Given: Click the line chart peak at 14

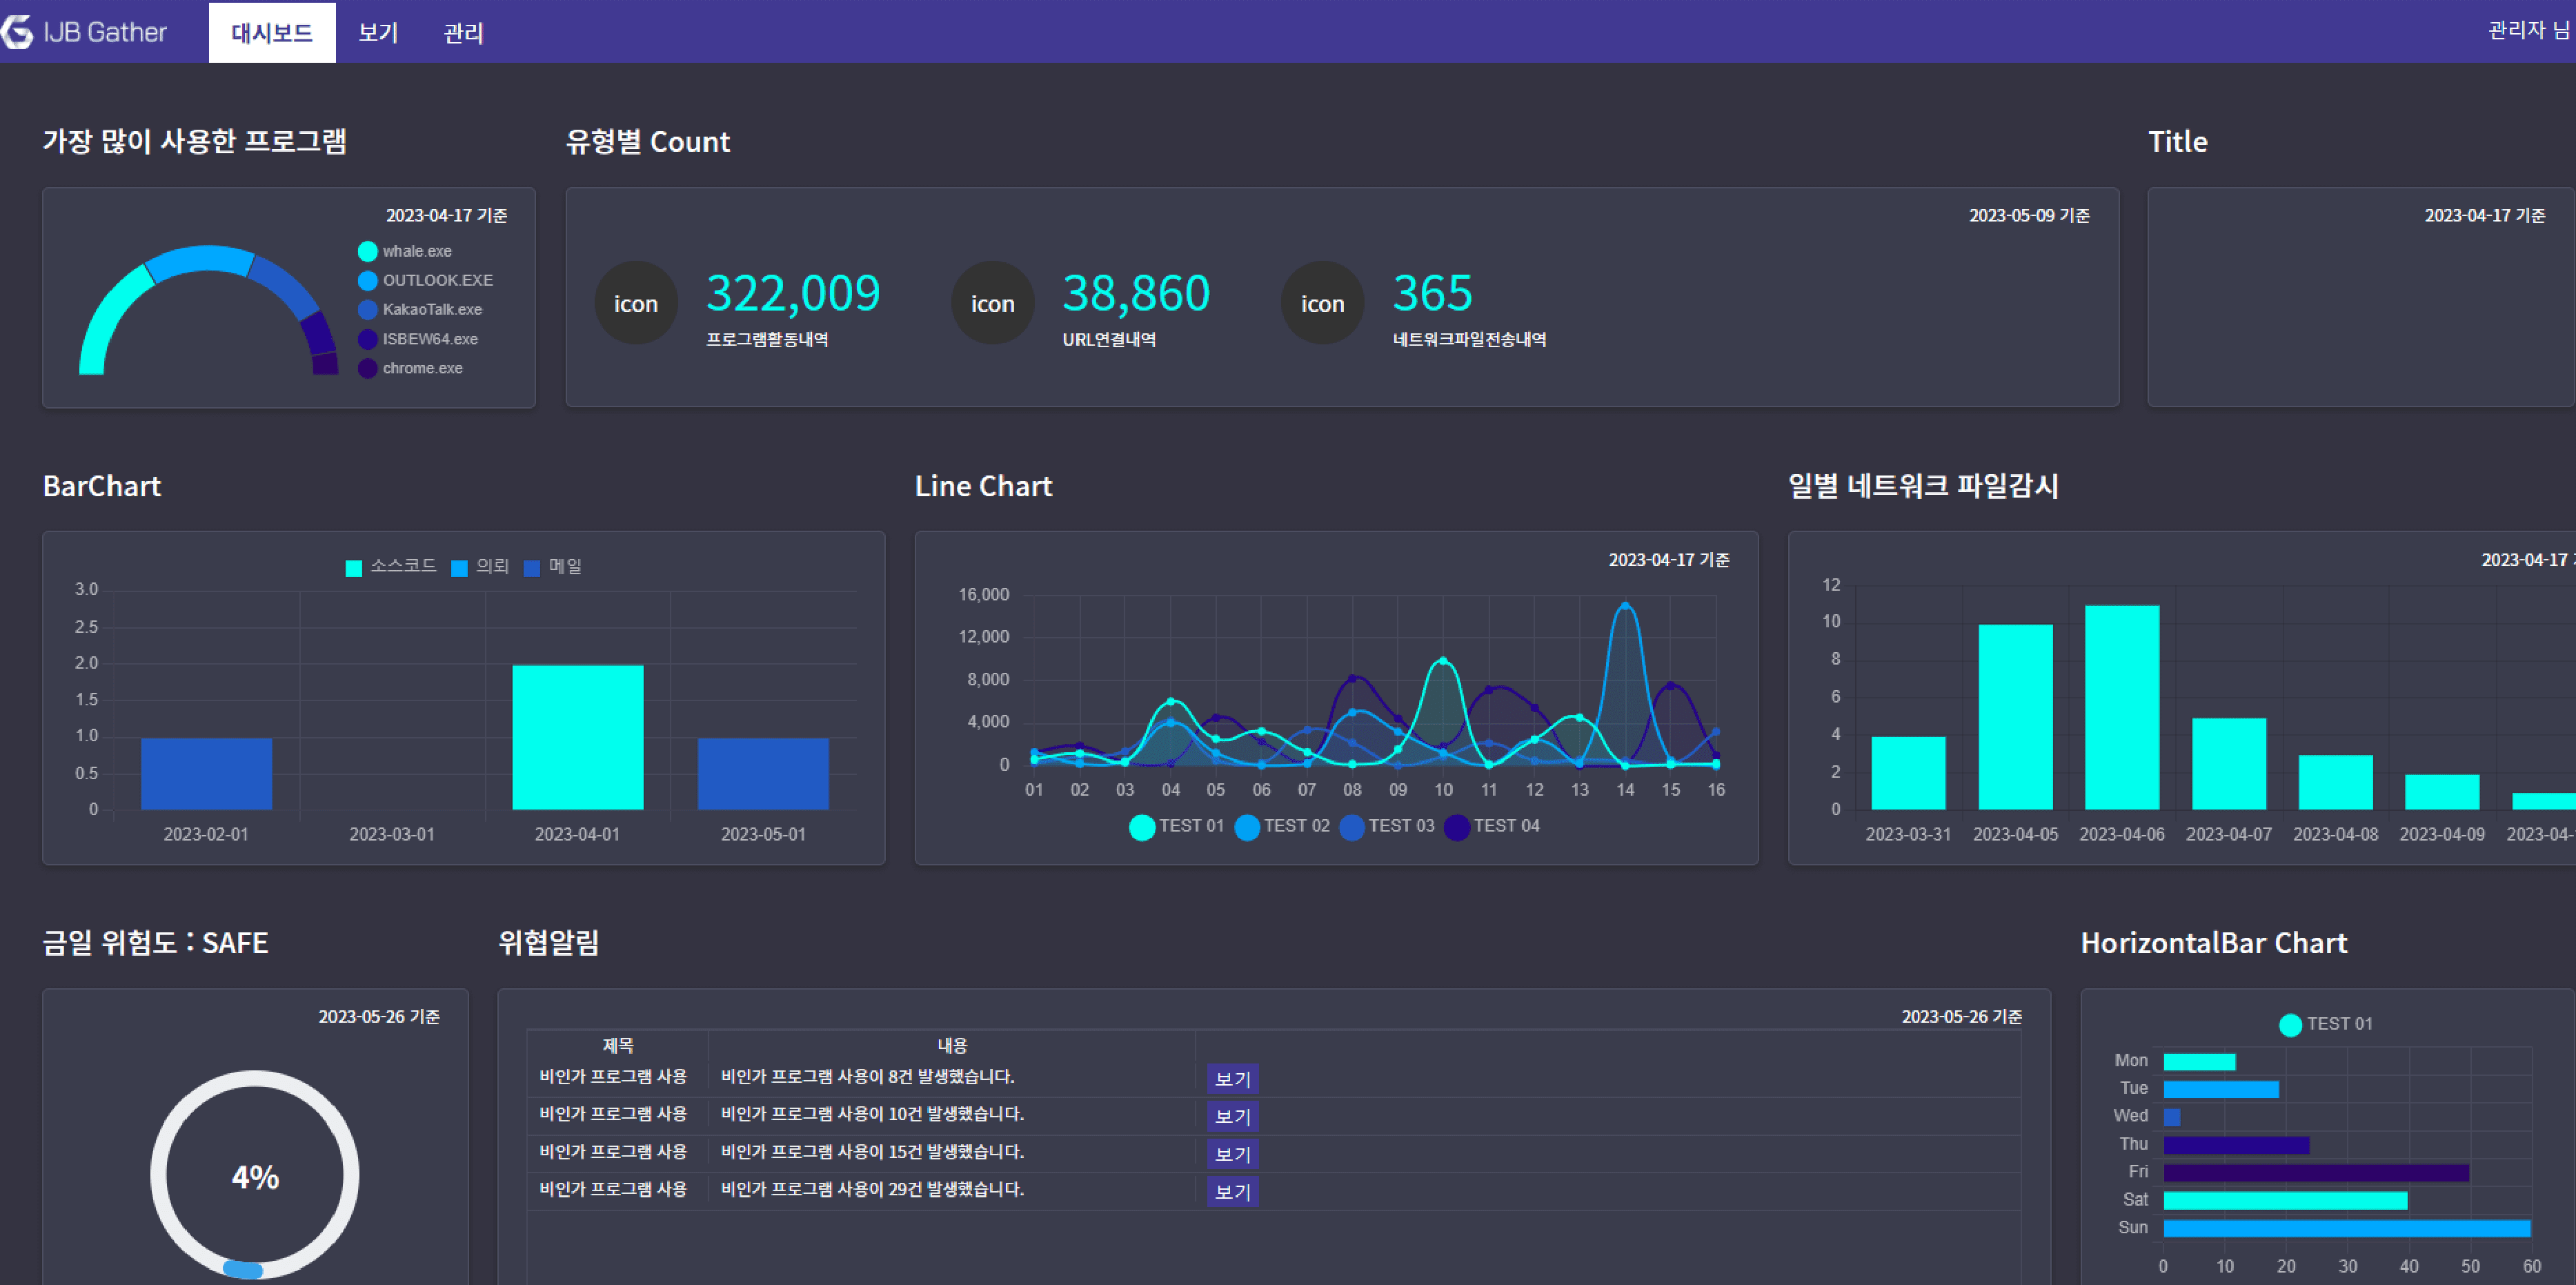Looking at the screenshot, I should (1626, 605).
